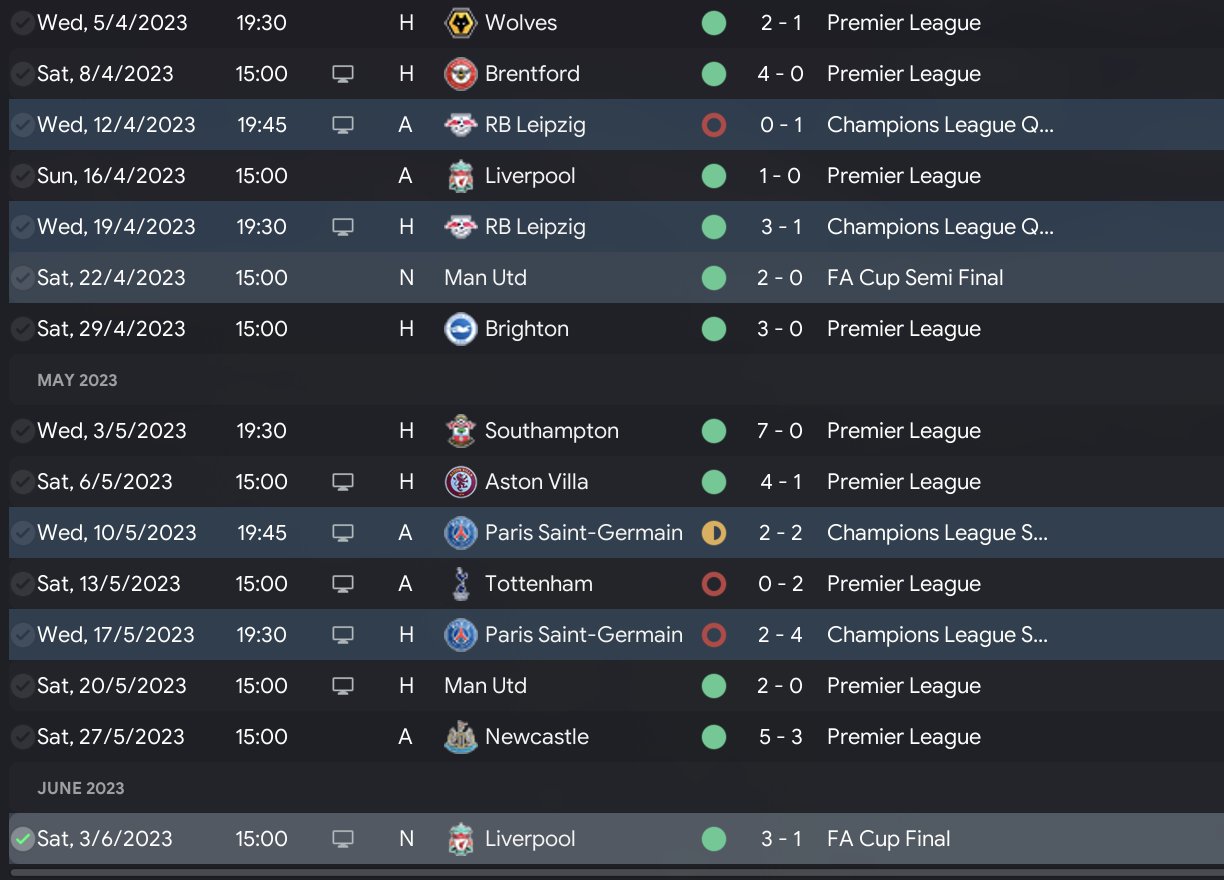
Task: Toggle the checkmark beside Wed 5/4/2023 fixture
Action: [x=22, y=23]
